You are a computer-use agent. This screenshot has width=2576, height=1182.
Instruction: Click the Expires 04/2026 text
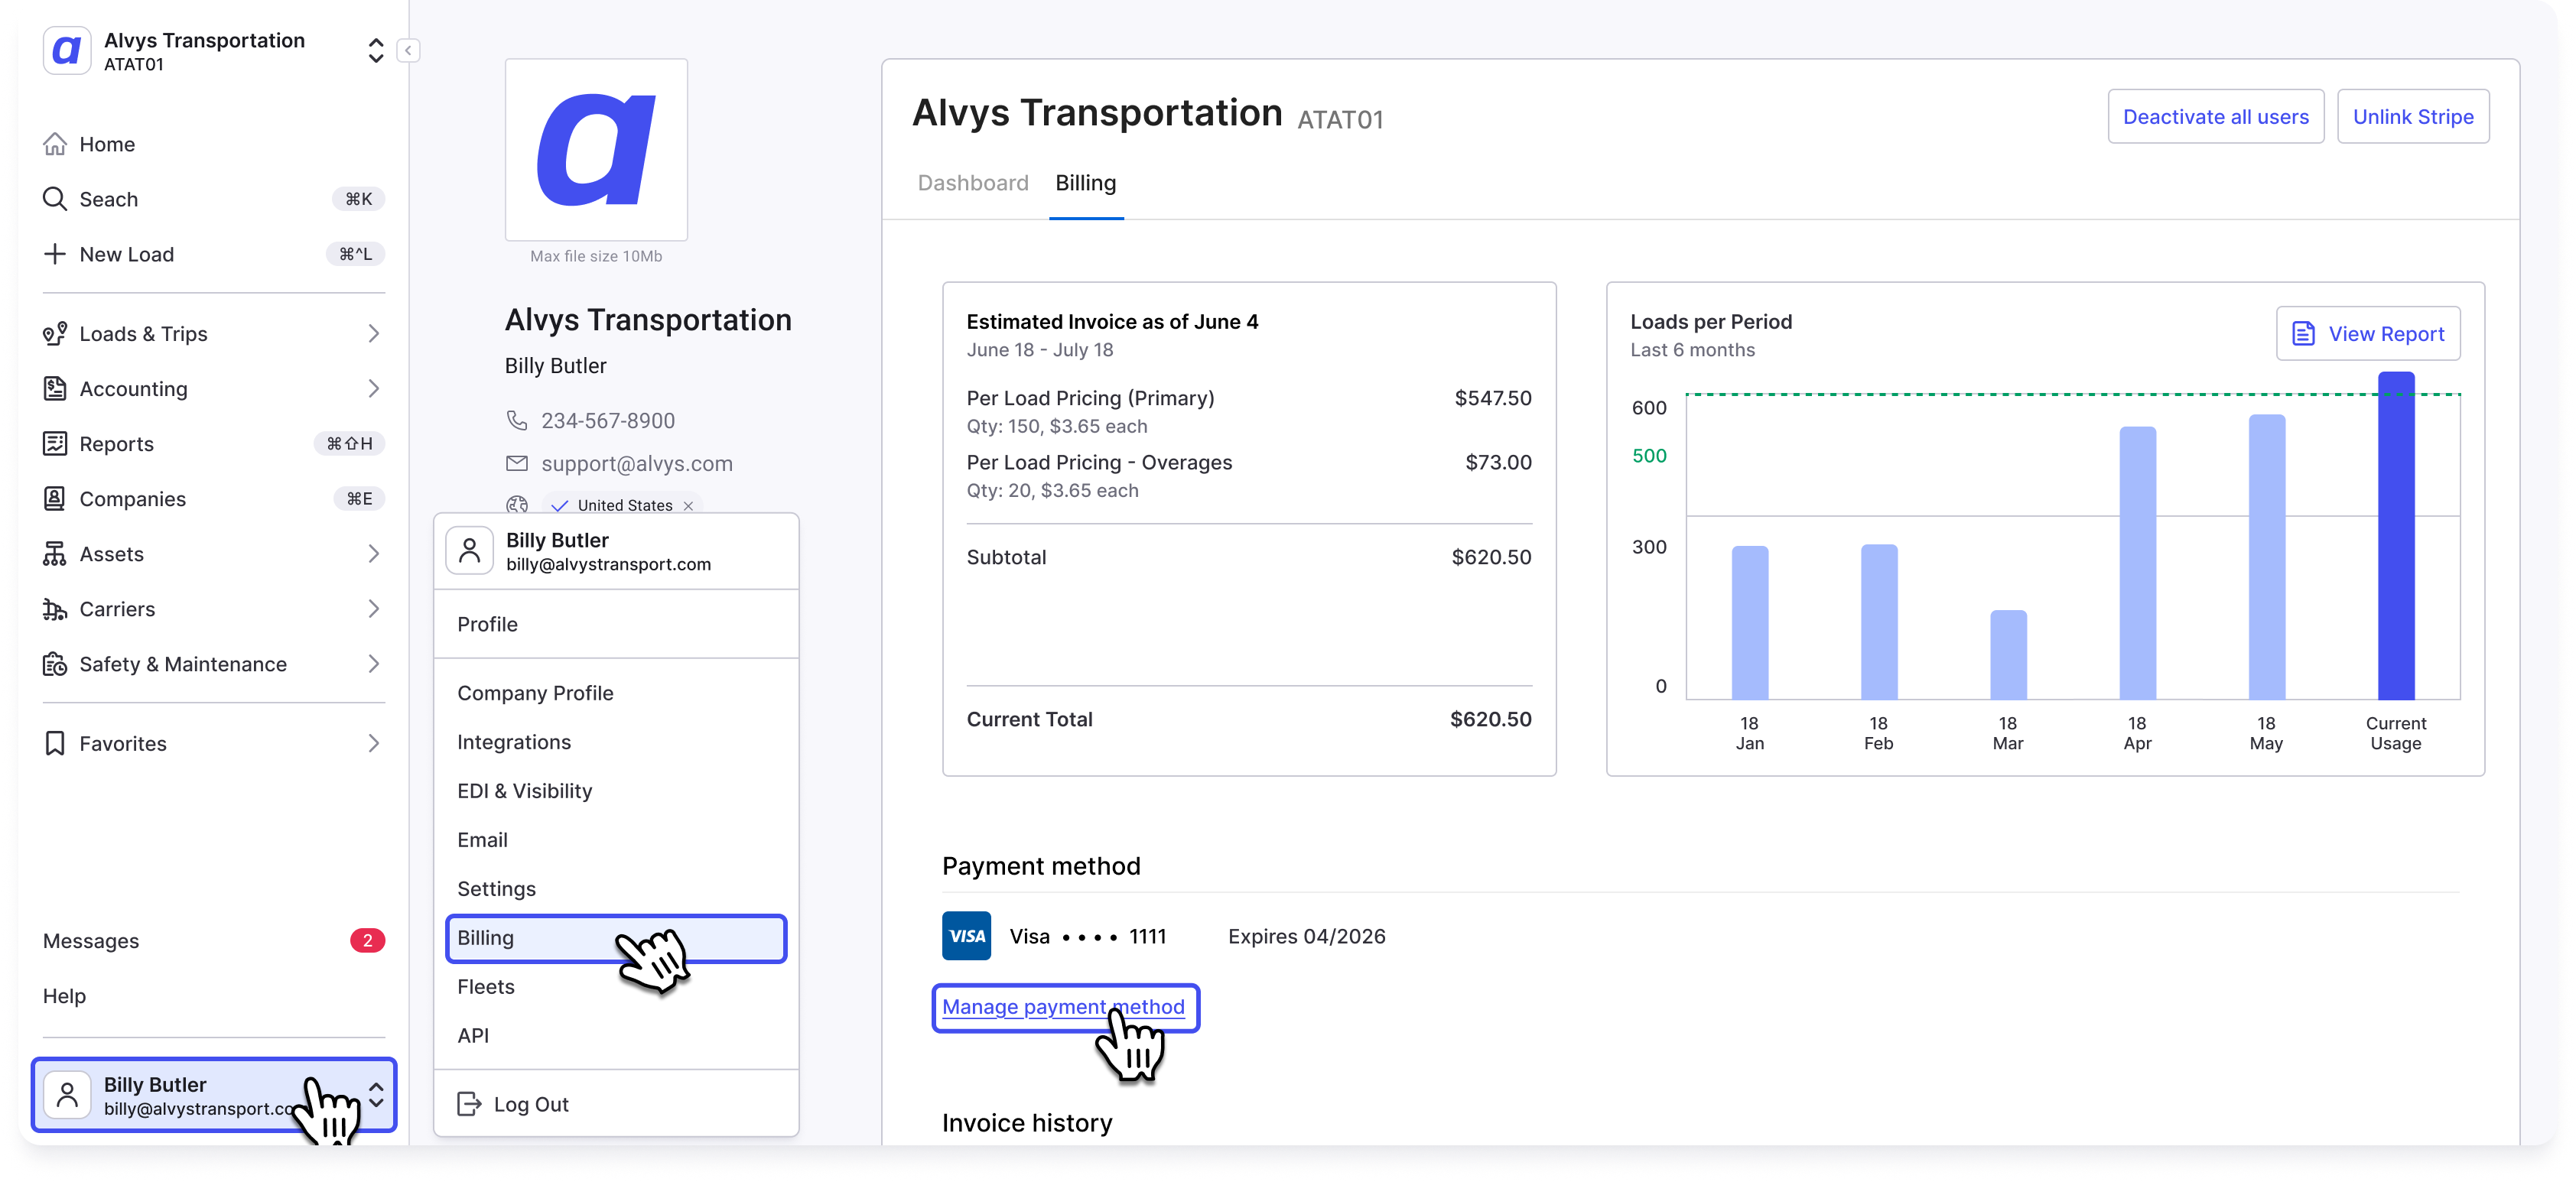coord(1306,936)
